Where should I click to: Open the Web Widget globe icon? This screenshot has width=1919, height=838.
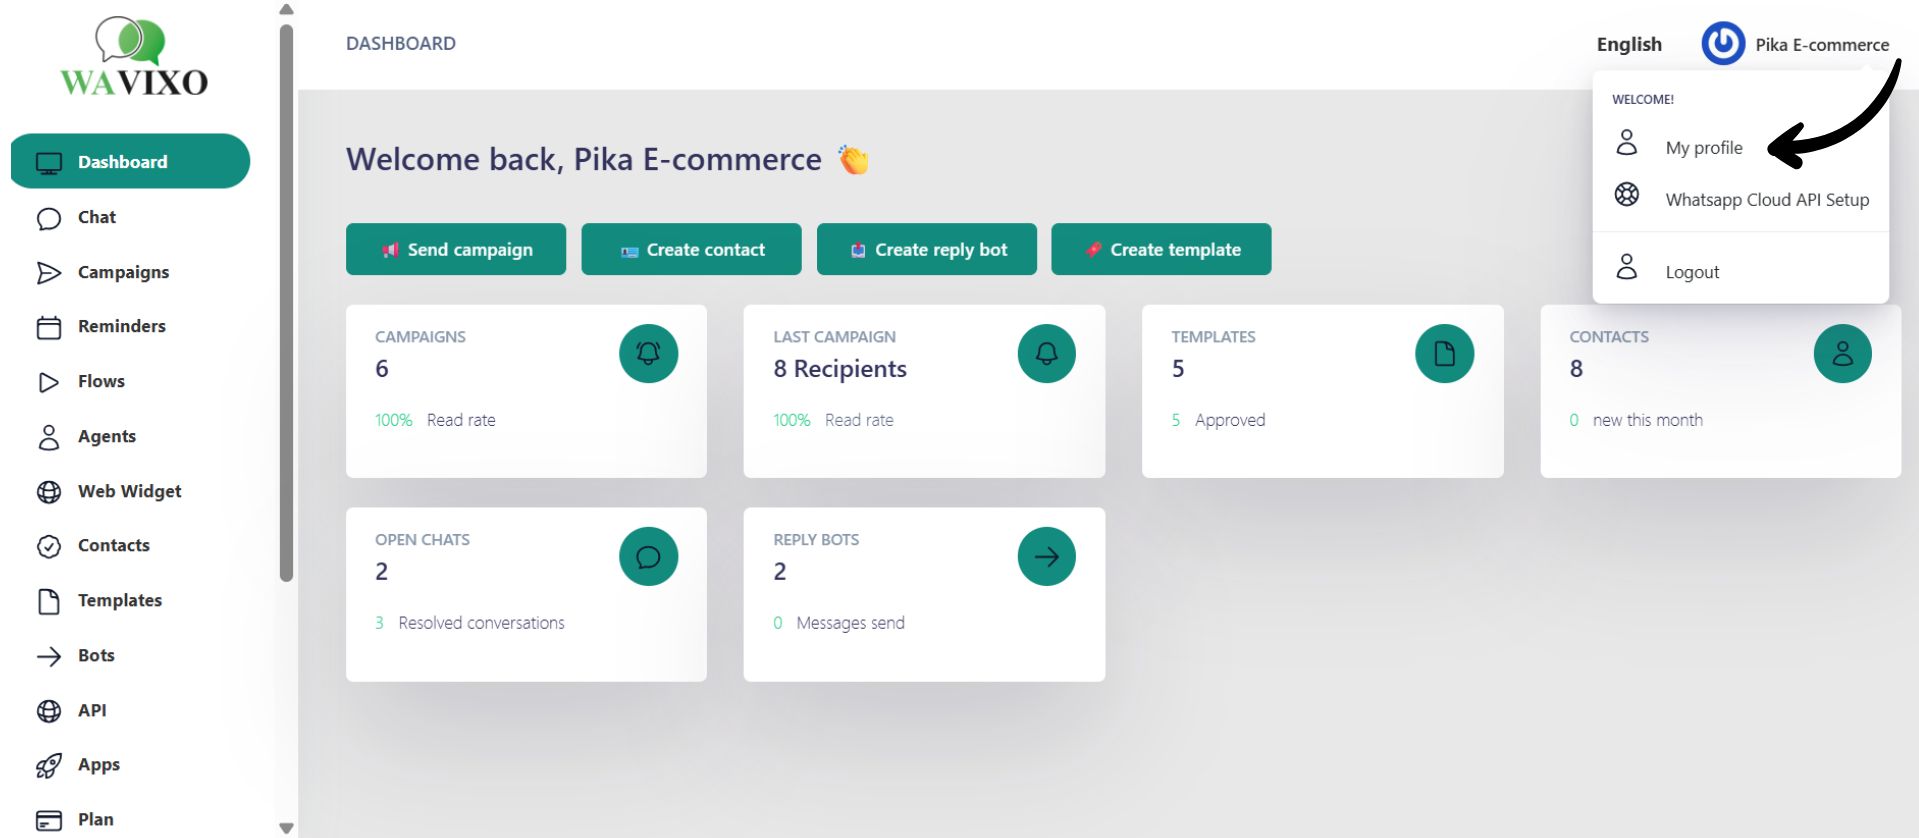click(x=48, y=491)
